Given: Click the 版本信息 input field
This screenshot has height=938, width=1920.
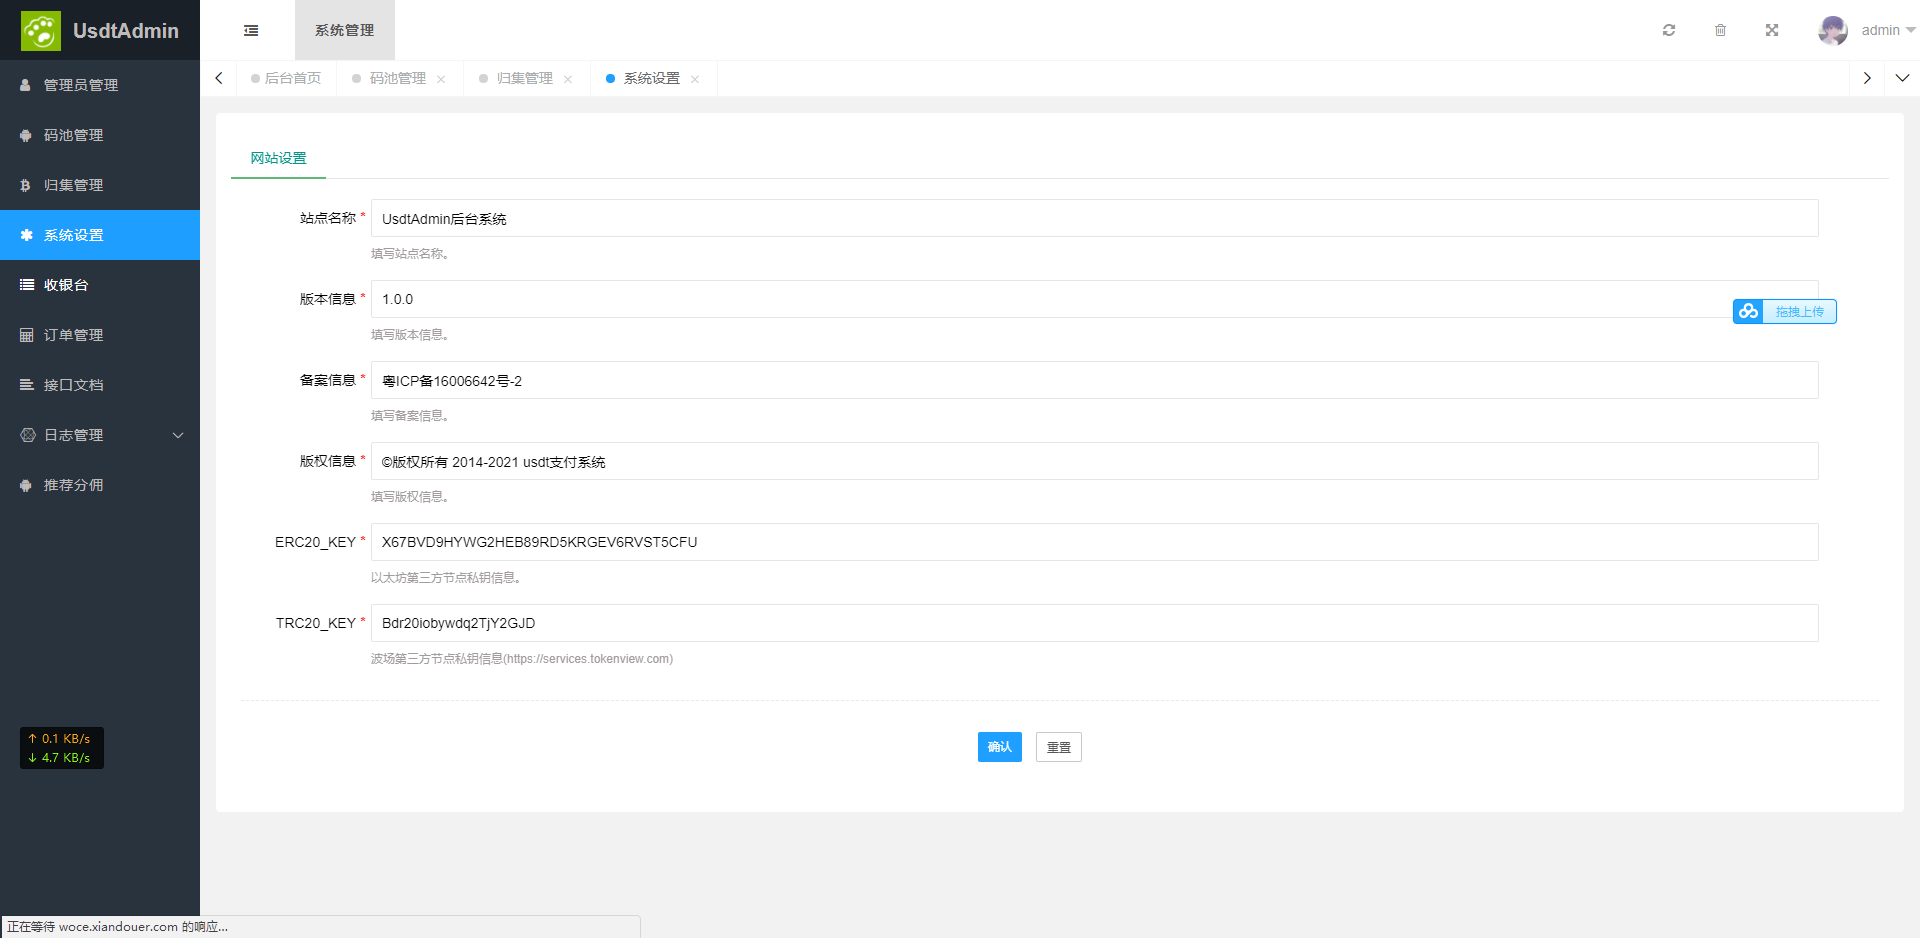Looking at the screenshot, I should (x=1094, y=299).
